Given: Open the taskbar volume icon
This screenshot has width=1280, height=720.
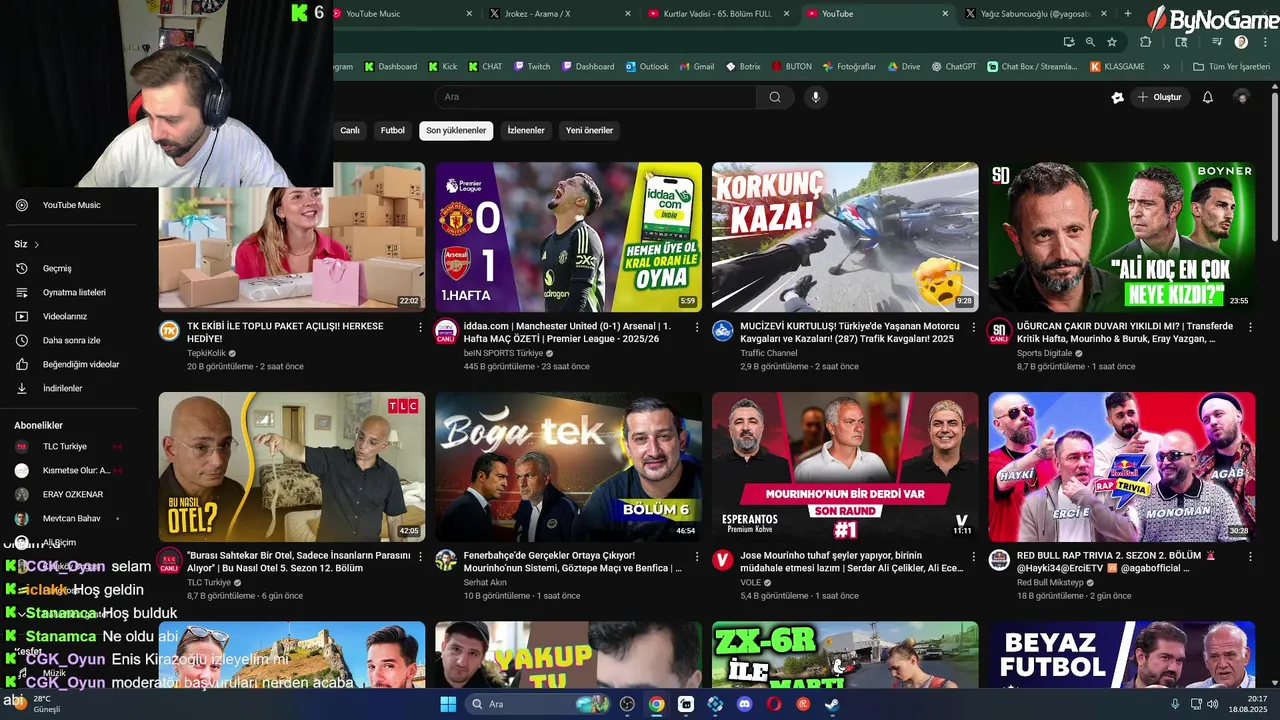Looking at the screenshot, I should click(x=1213, y=704).
